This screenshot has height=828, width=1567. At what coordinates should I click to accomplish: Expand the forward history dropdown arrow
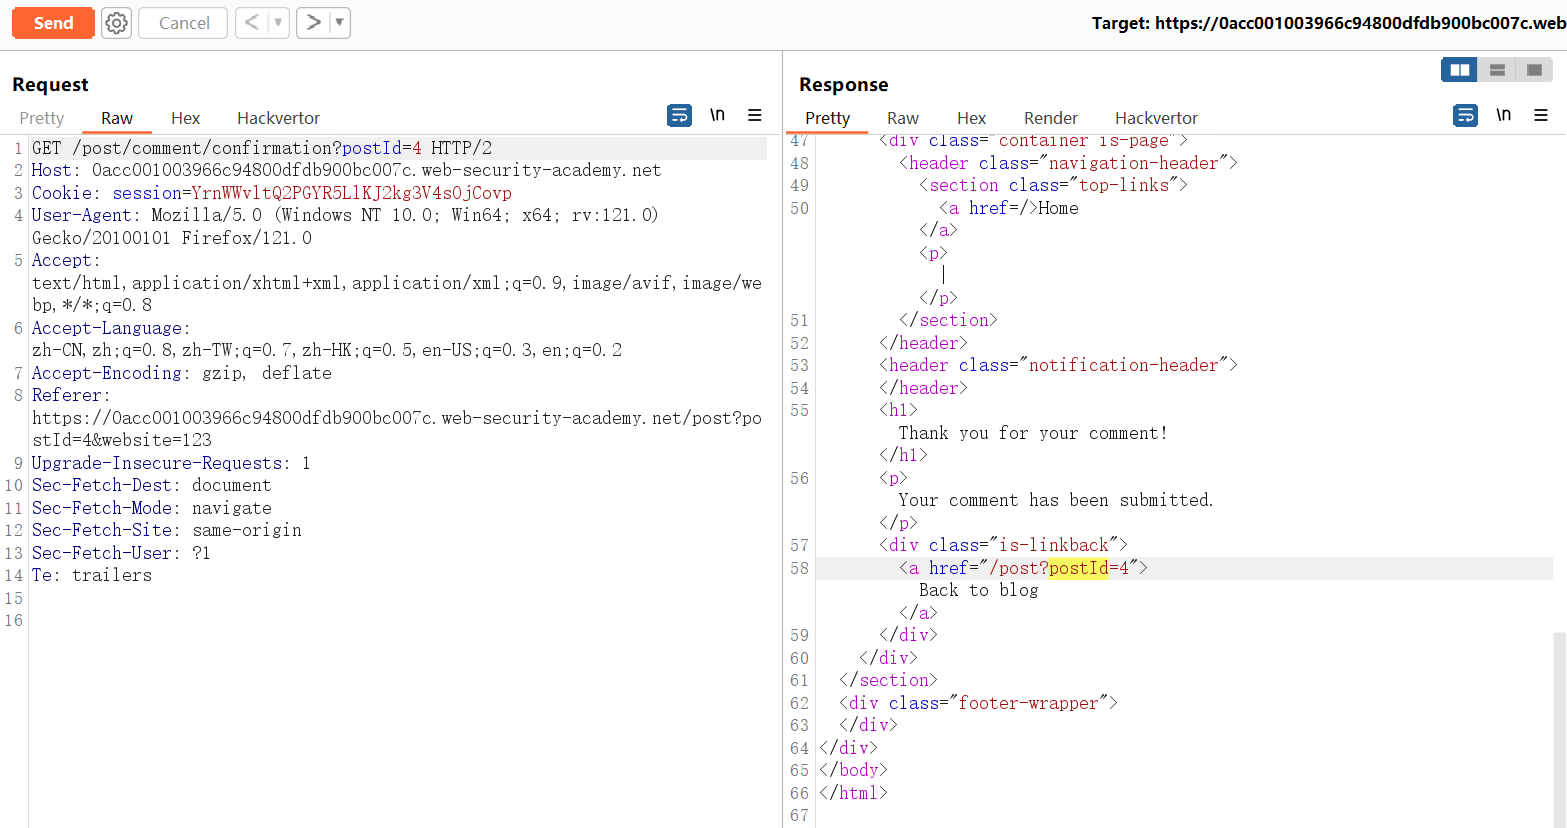pos(339,22)
